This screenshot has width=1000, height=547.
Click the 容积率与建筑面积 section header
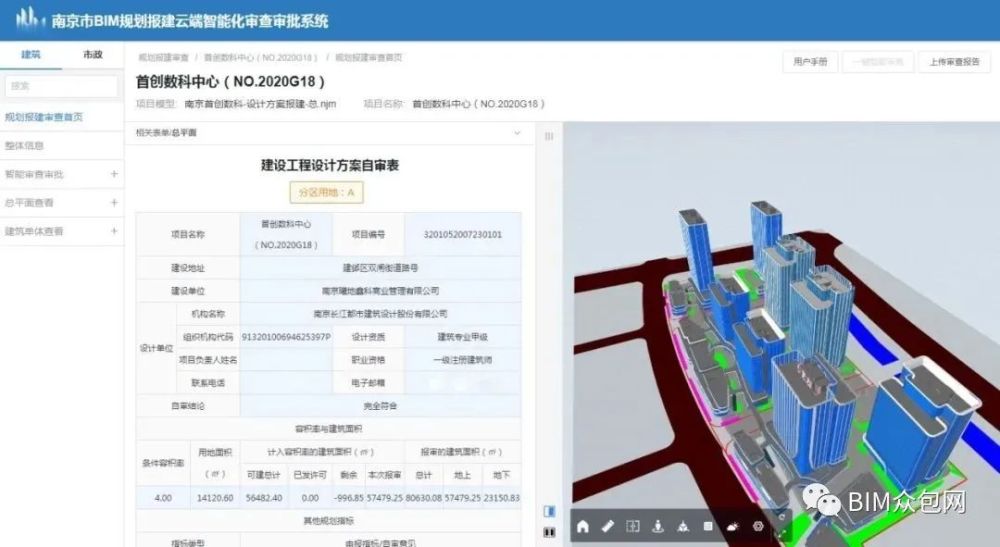coord(328,428)
